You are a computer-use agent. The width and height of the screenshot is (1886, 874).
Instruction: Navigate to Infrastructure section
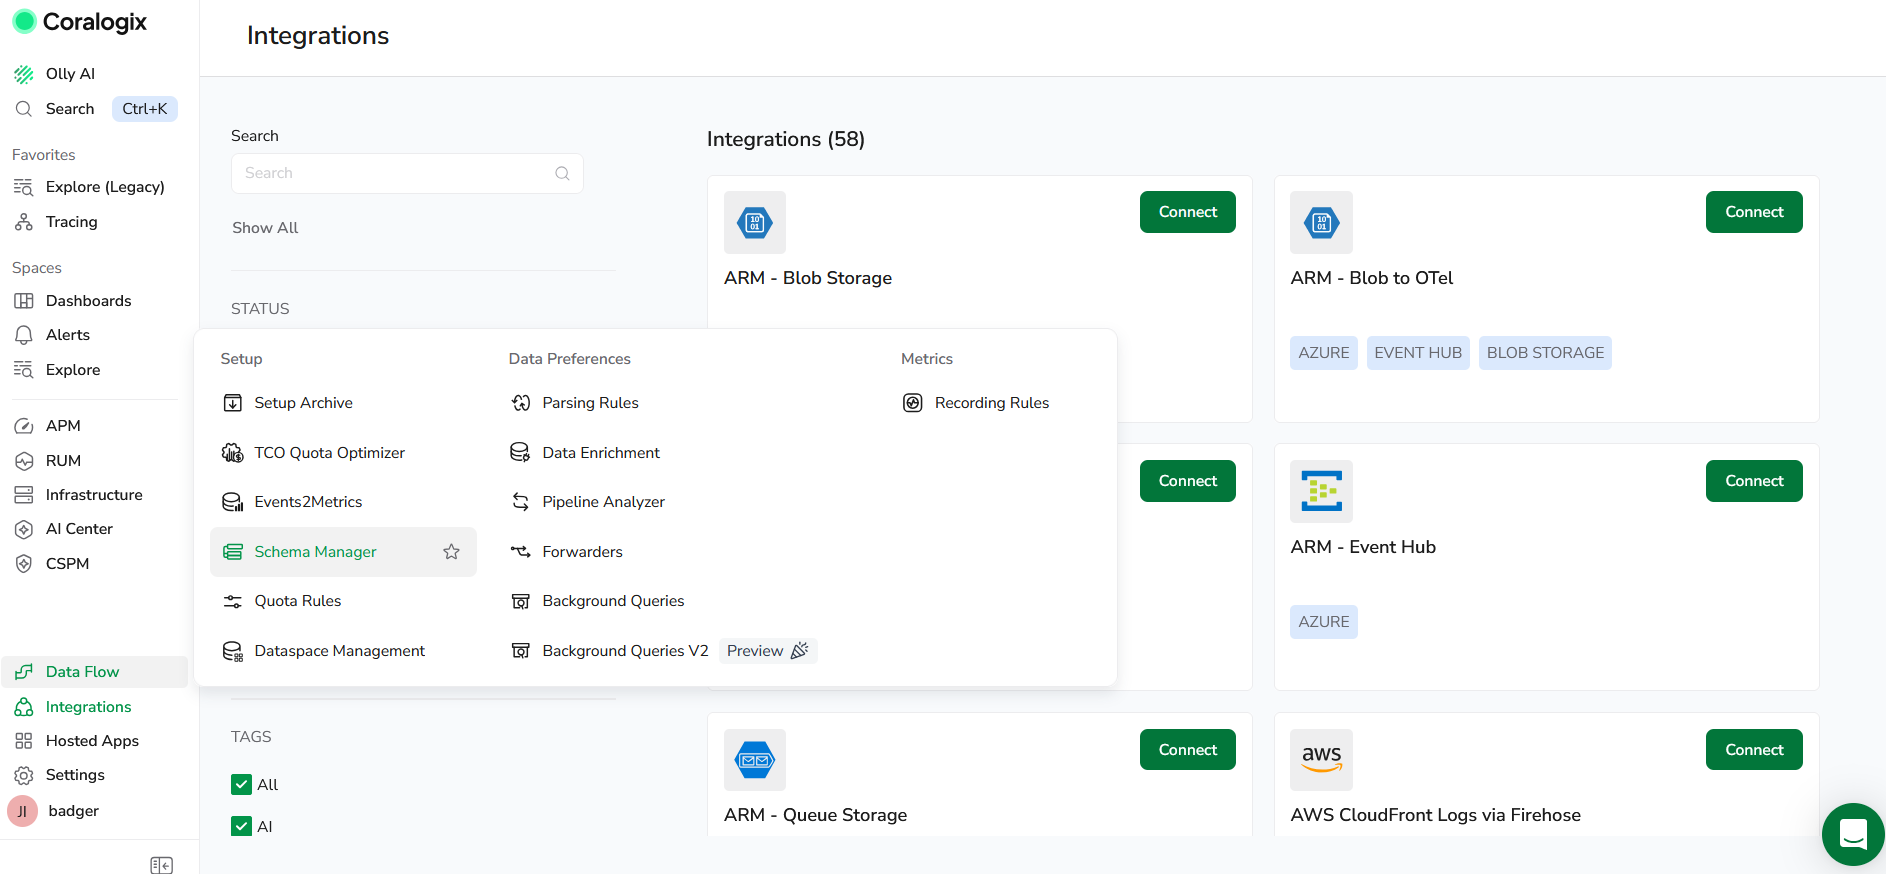point(94,495)
